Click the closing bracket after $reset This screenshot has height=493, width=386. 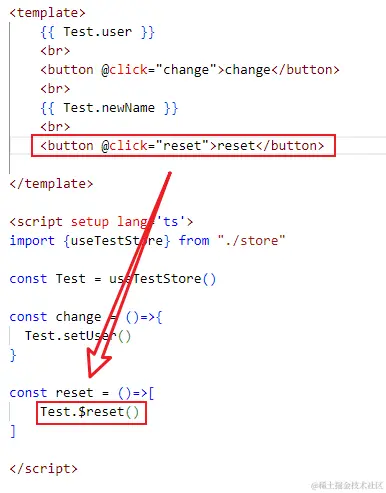click(x=13, y=431)
